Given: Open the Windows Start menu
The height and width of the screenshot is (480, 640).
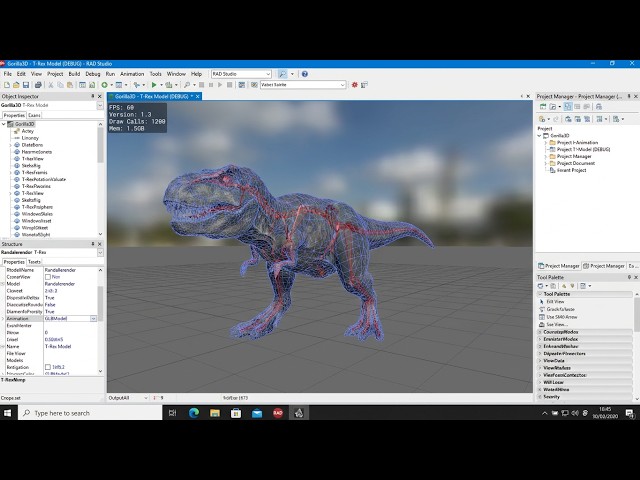Looking at the screenshot, I should tap(7, 413).
